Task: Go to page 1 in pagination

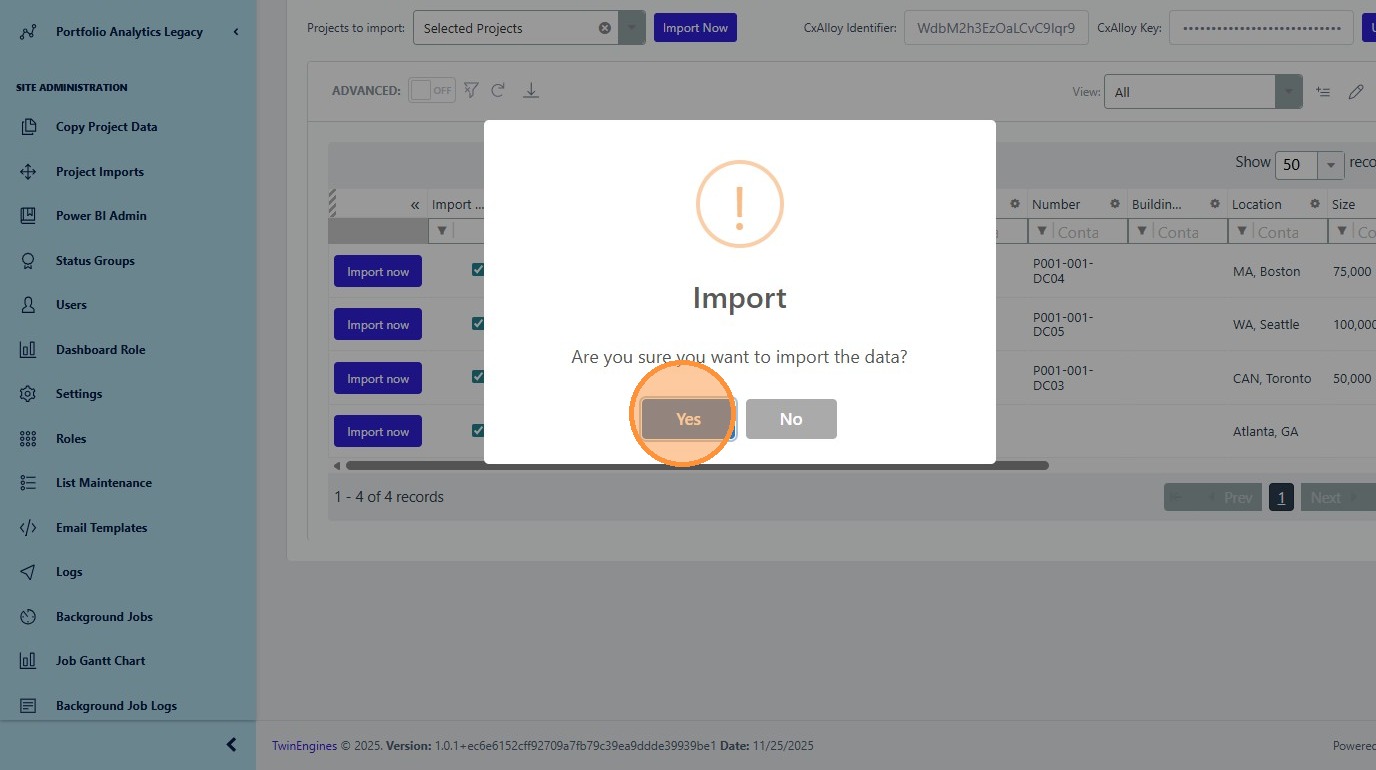Action: (x=1281, y=497)
